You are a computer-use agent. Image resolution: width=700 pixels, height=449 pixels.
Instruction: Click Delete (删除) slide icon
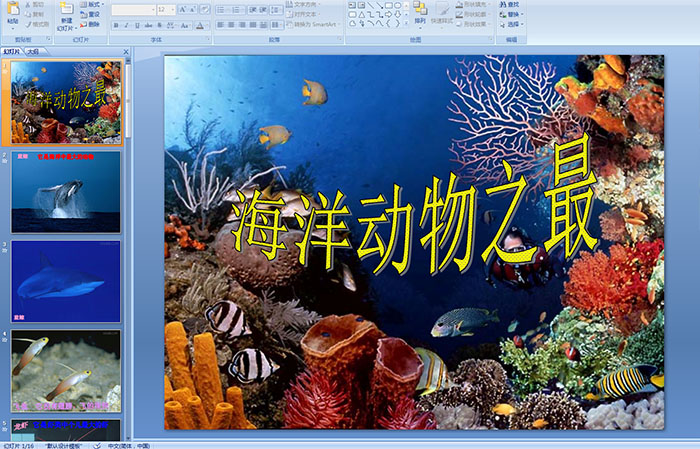click(x=83, y=24)
